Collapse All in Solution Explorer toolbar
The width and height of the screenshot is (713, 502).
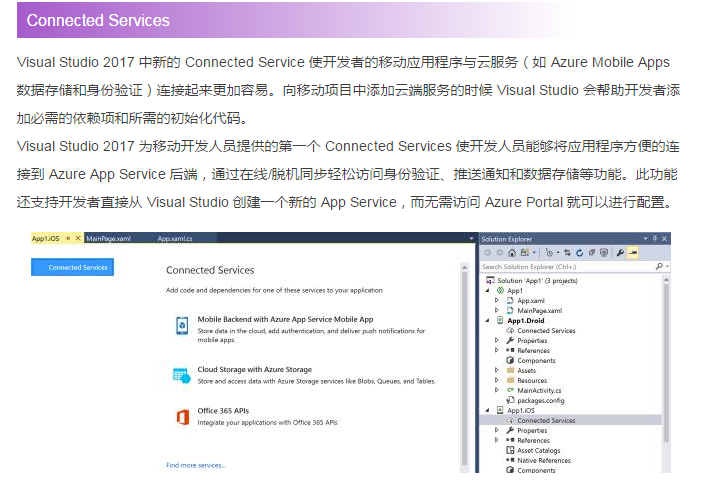[x=592, y=253]
